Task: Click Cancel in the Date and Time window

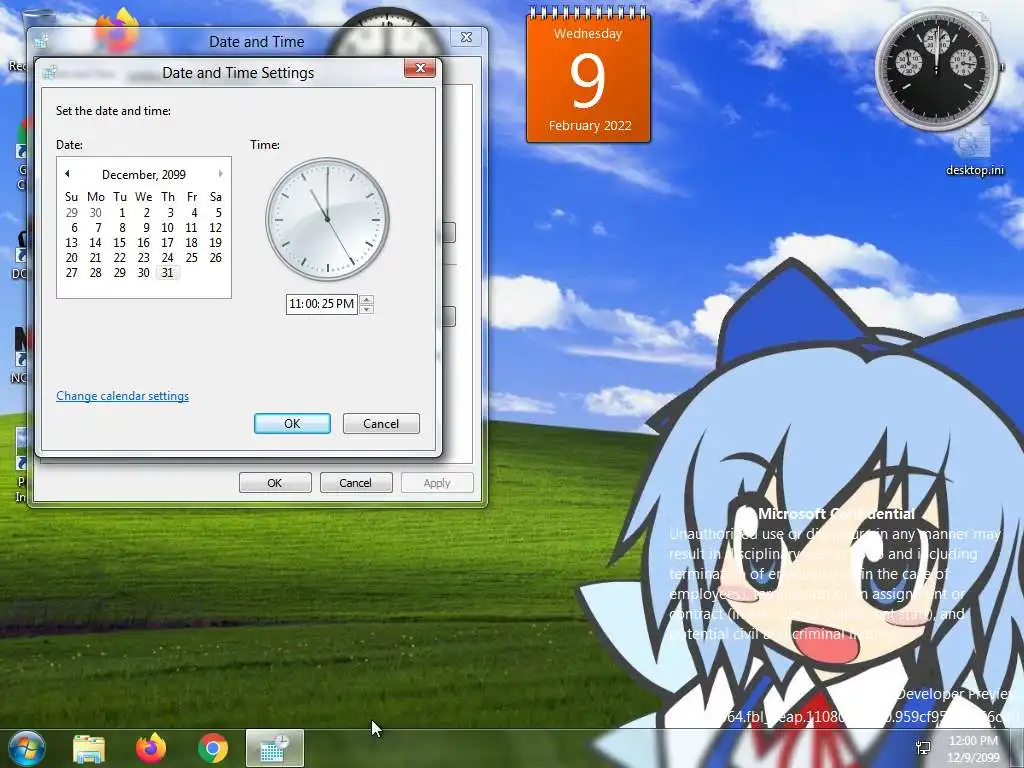Action: [356, 483]
